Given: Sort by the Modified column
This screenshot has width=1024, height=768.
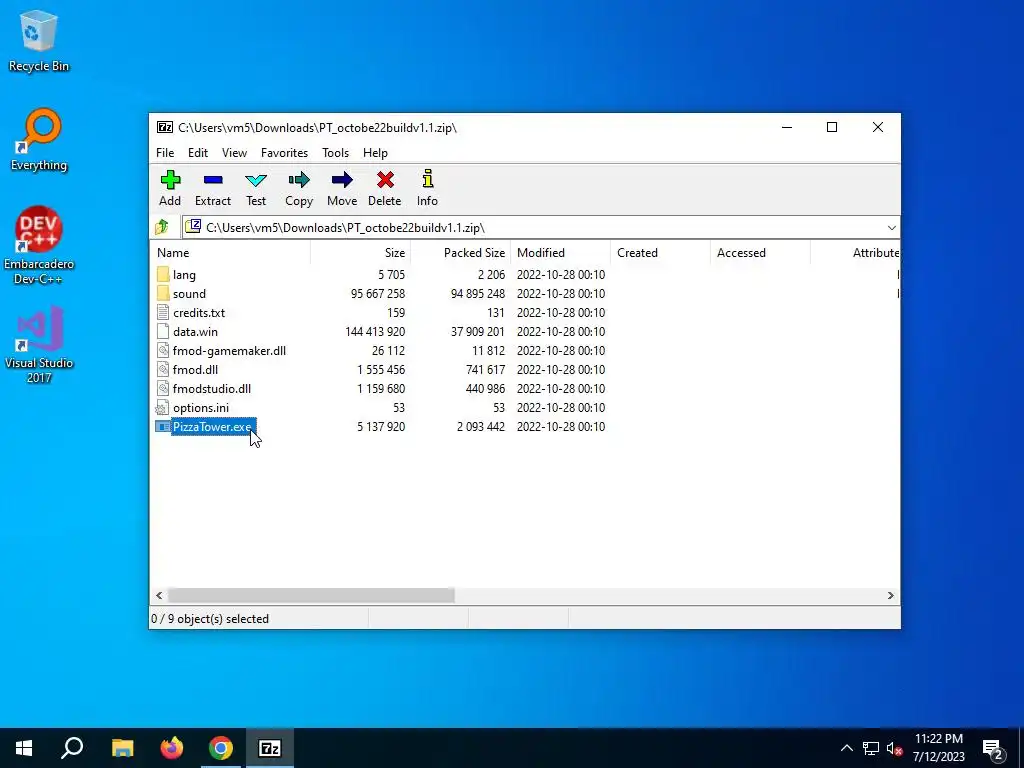Looking at the screenshot, I should pyautogui.click(x=560, y=253).
